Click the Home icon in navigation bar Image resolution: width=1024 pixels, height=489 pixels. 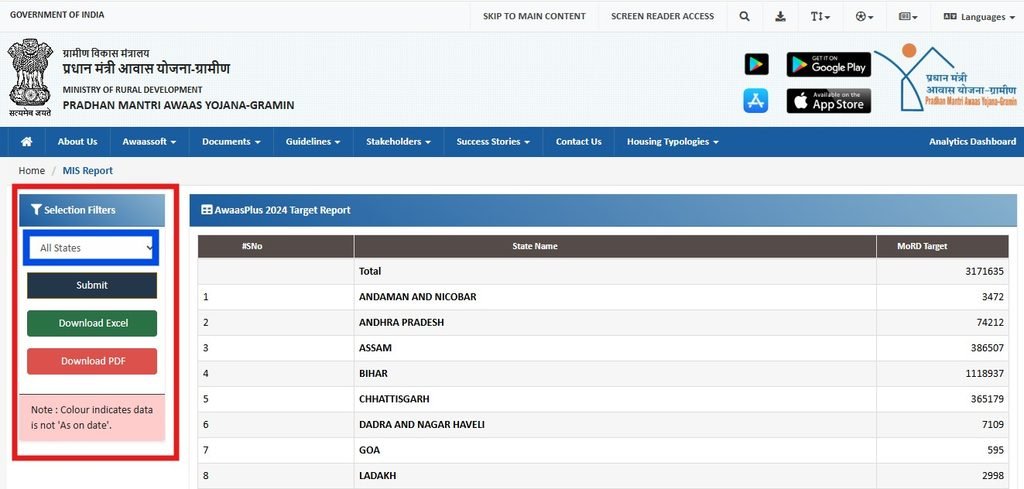[x=27, y=142]
